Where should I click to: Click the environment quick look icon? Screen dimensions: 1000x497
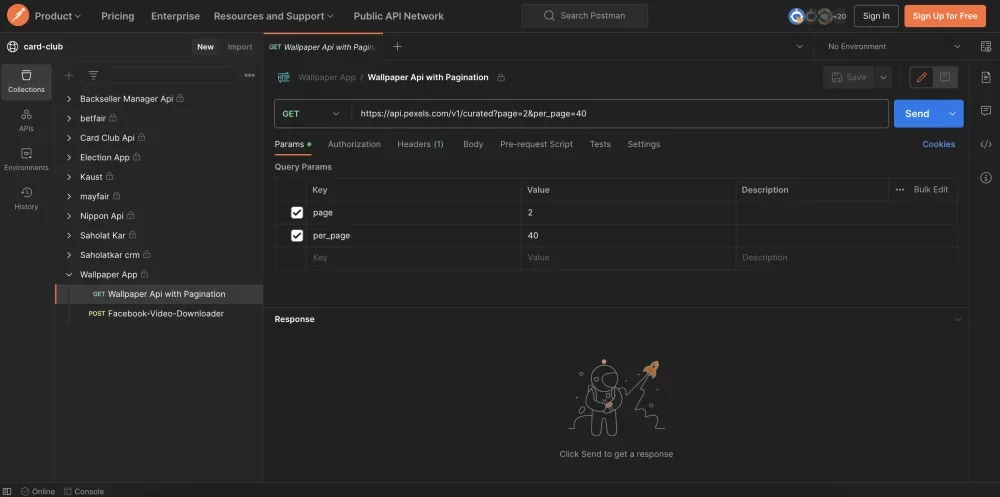click(985, 47)
